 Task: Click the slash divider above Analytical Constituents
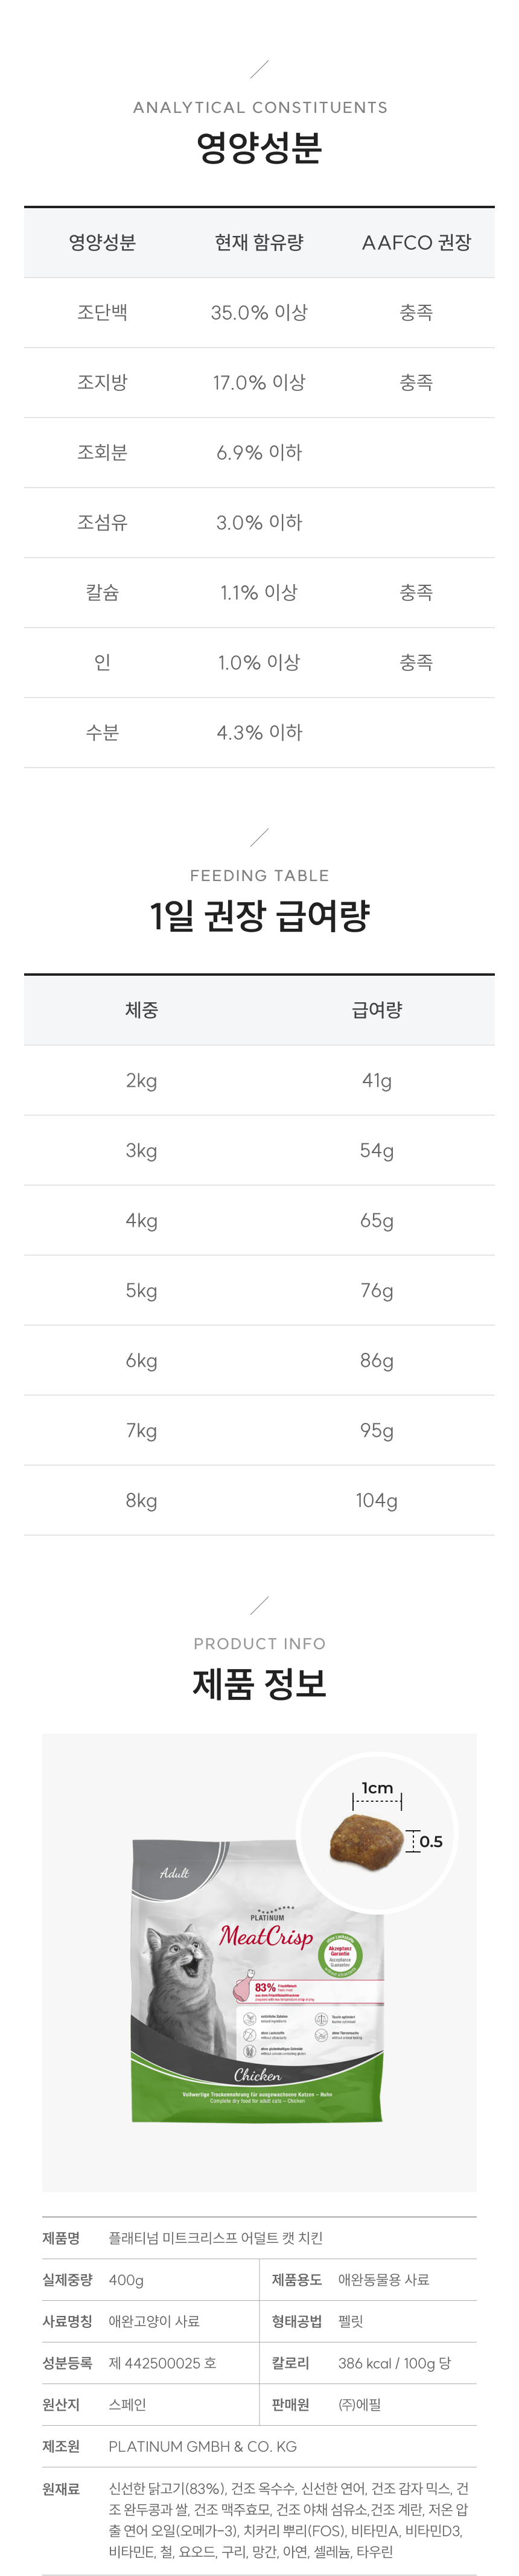point(259,69)
